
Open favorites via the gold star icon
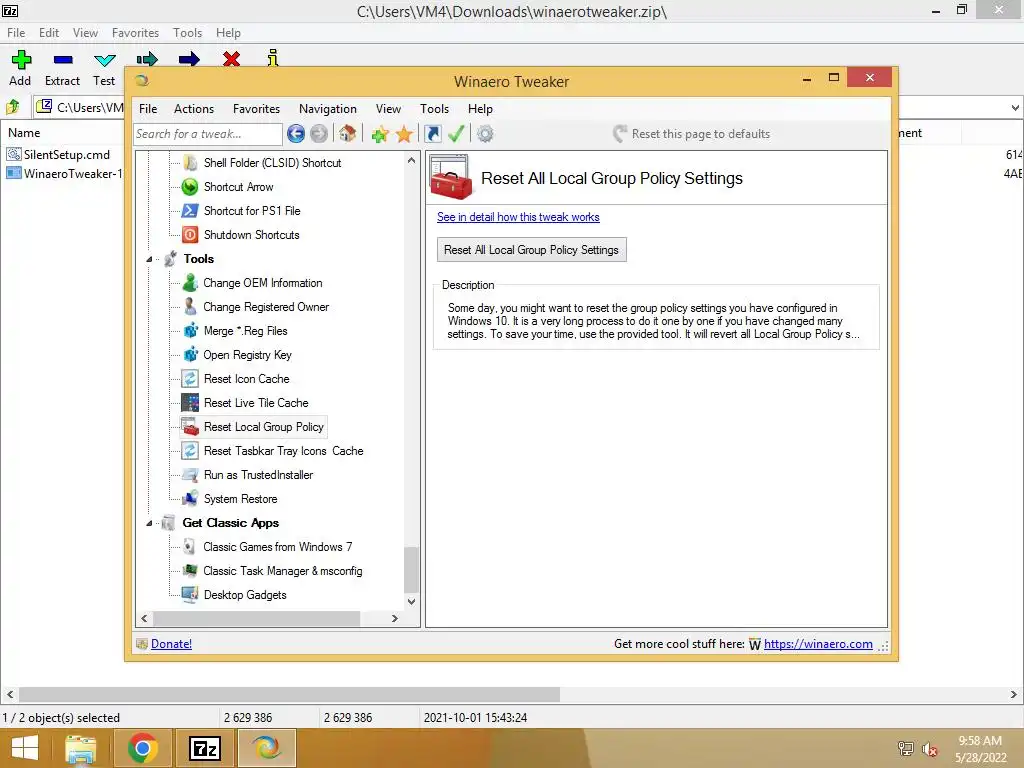404,134
